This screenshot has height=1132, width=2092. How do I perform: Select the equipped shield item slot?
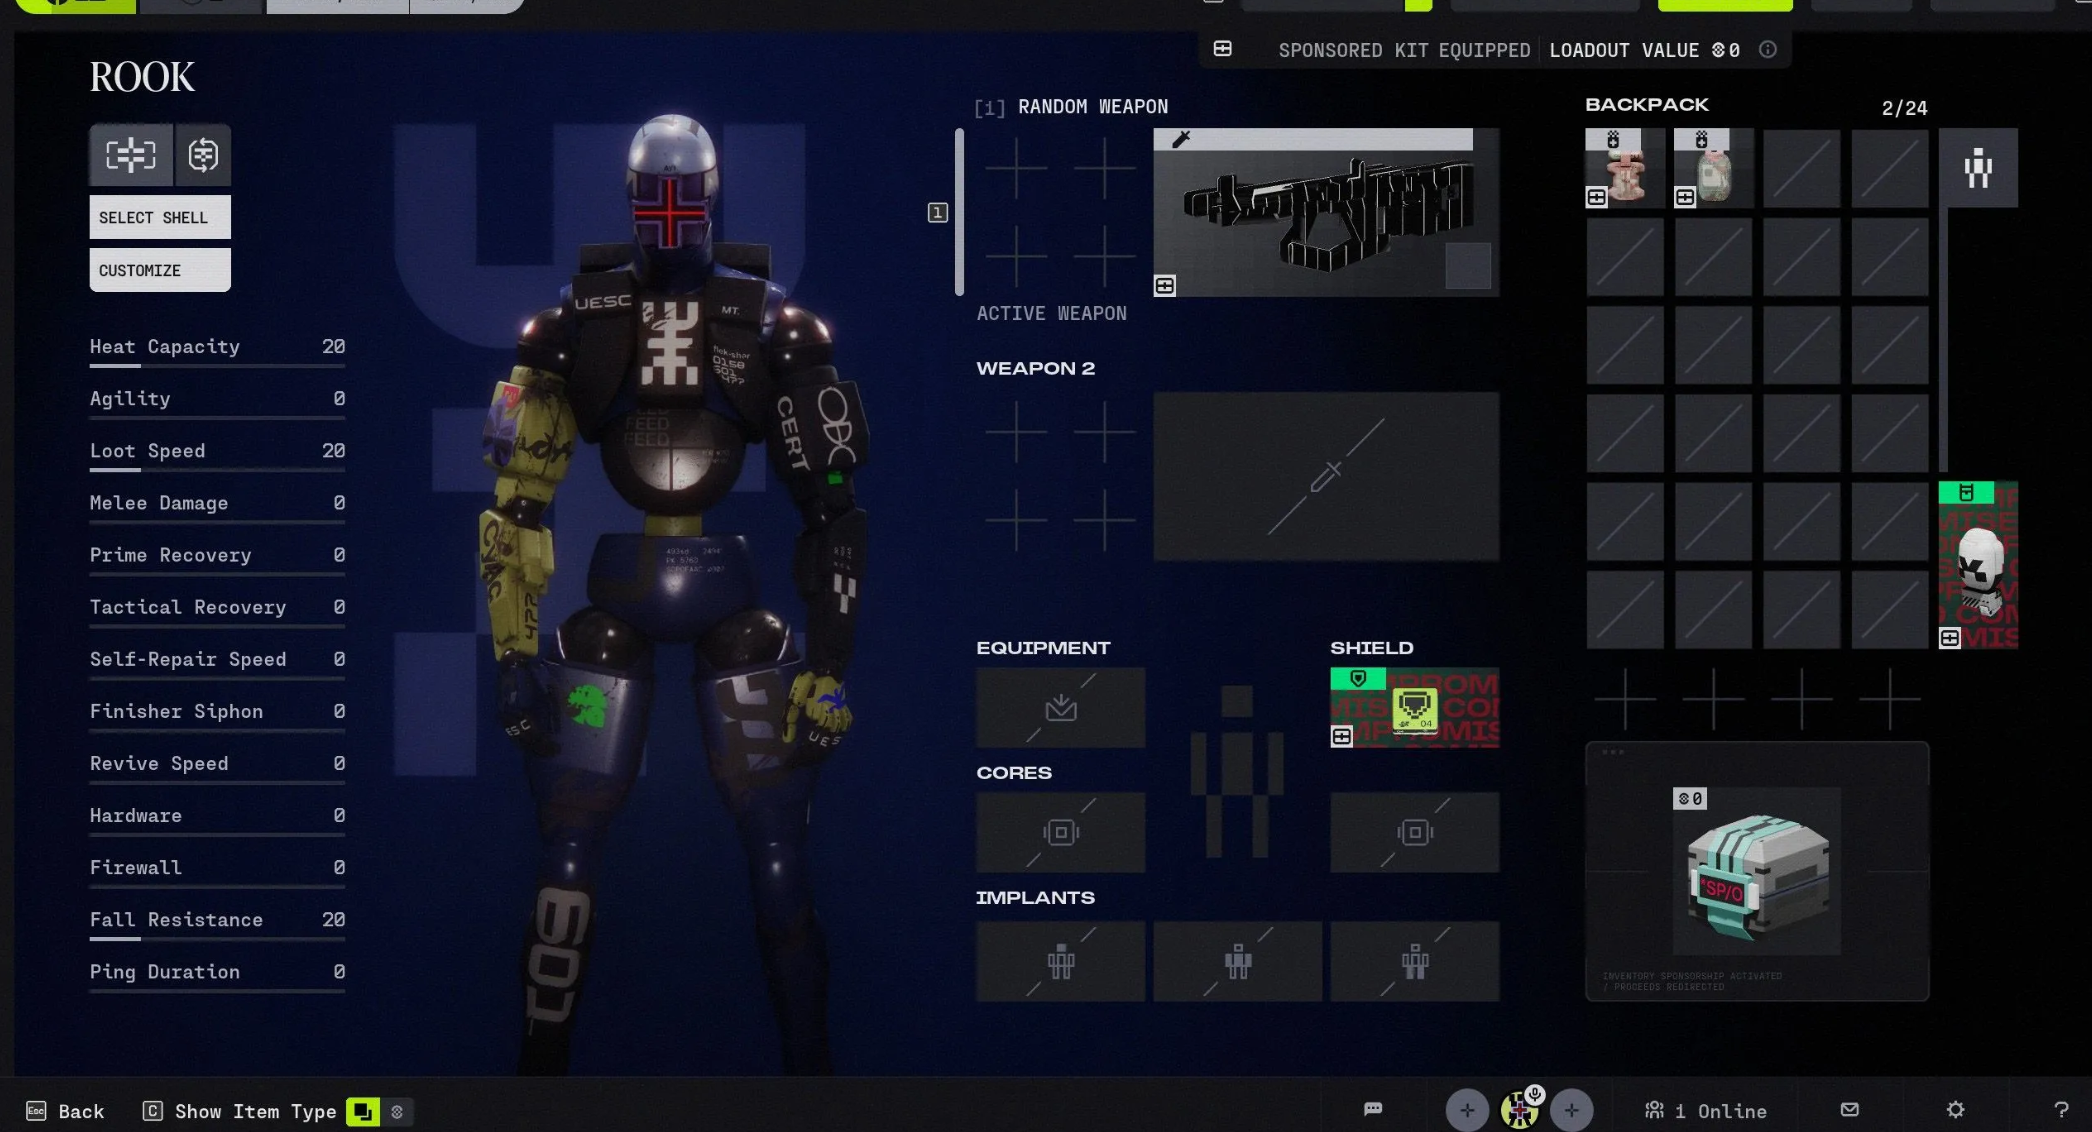[1414, 708]
